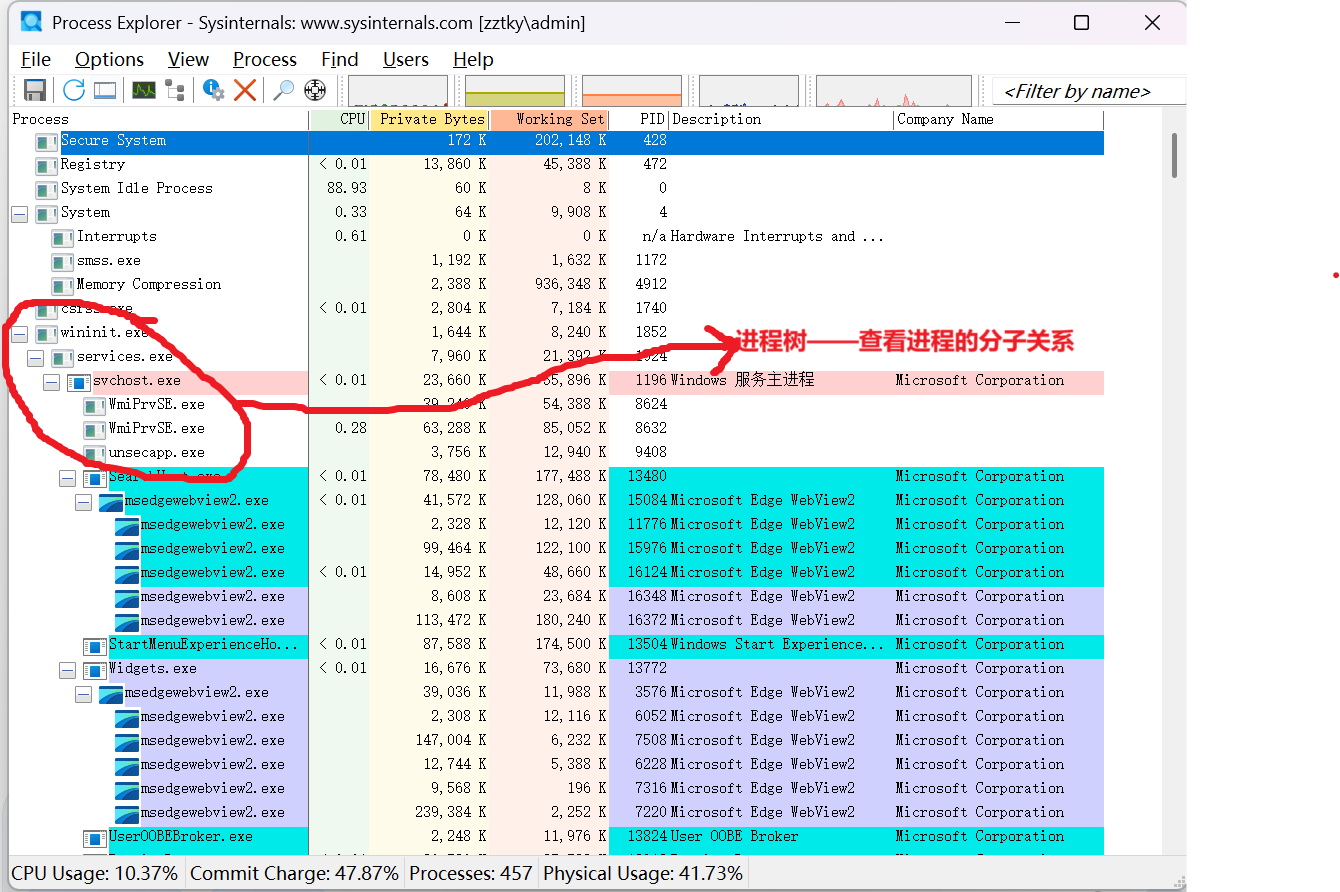1340x892 pixels.
Task: Click the Save toolbar icon
Action: pos(35,90)
